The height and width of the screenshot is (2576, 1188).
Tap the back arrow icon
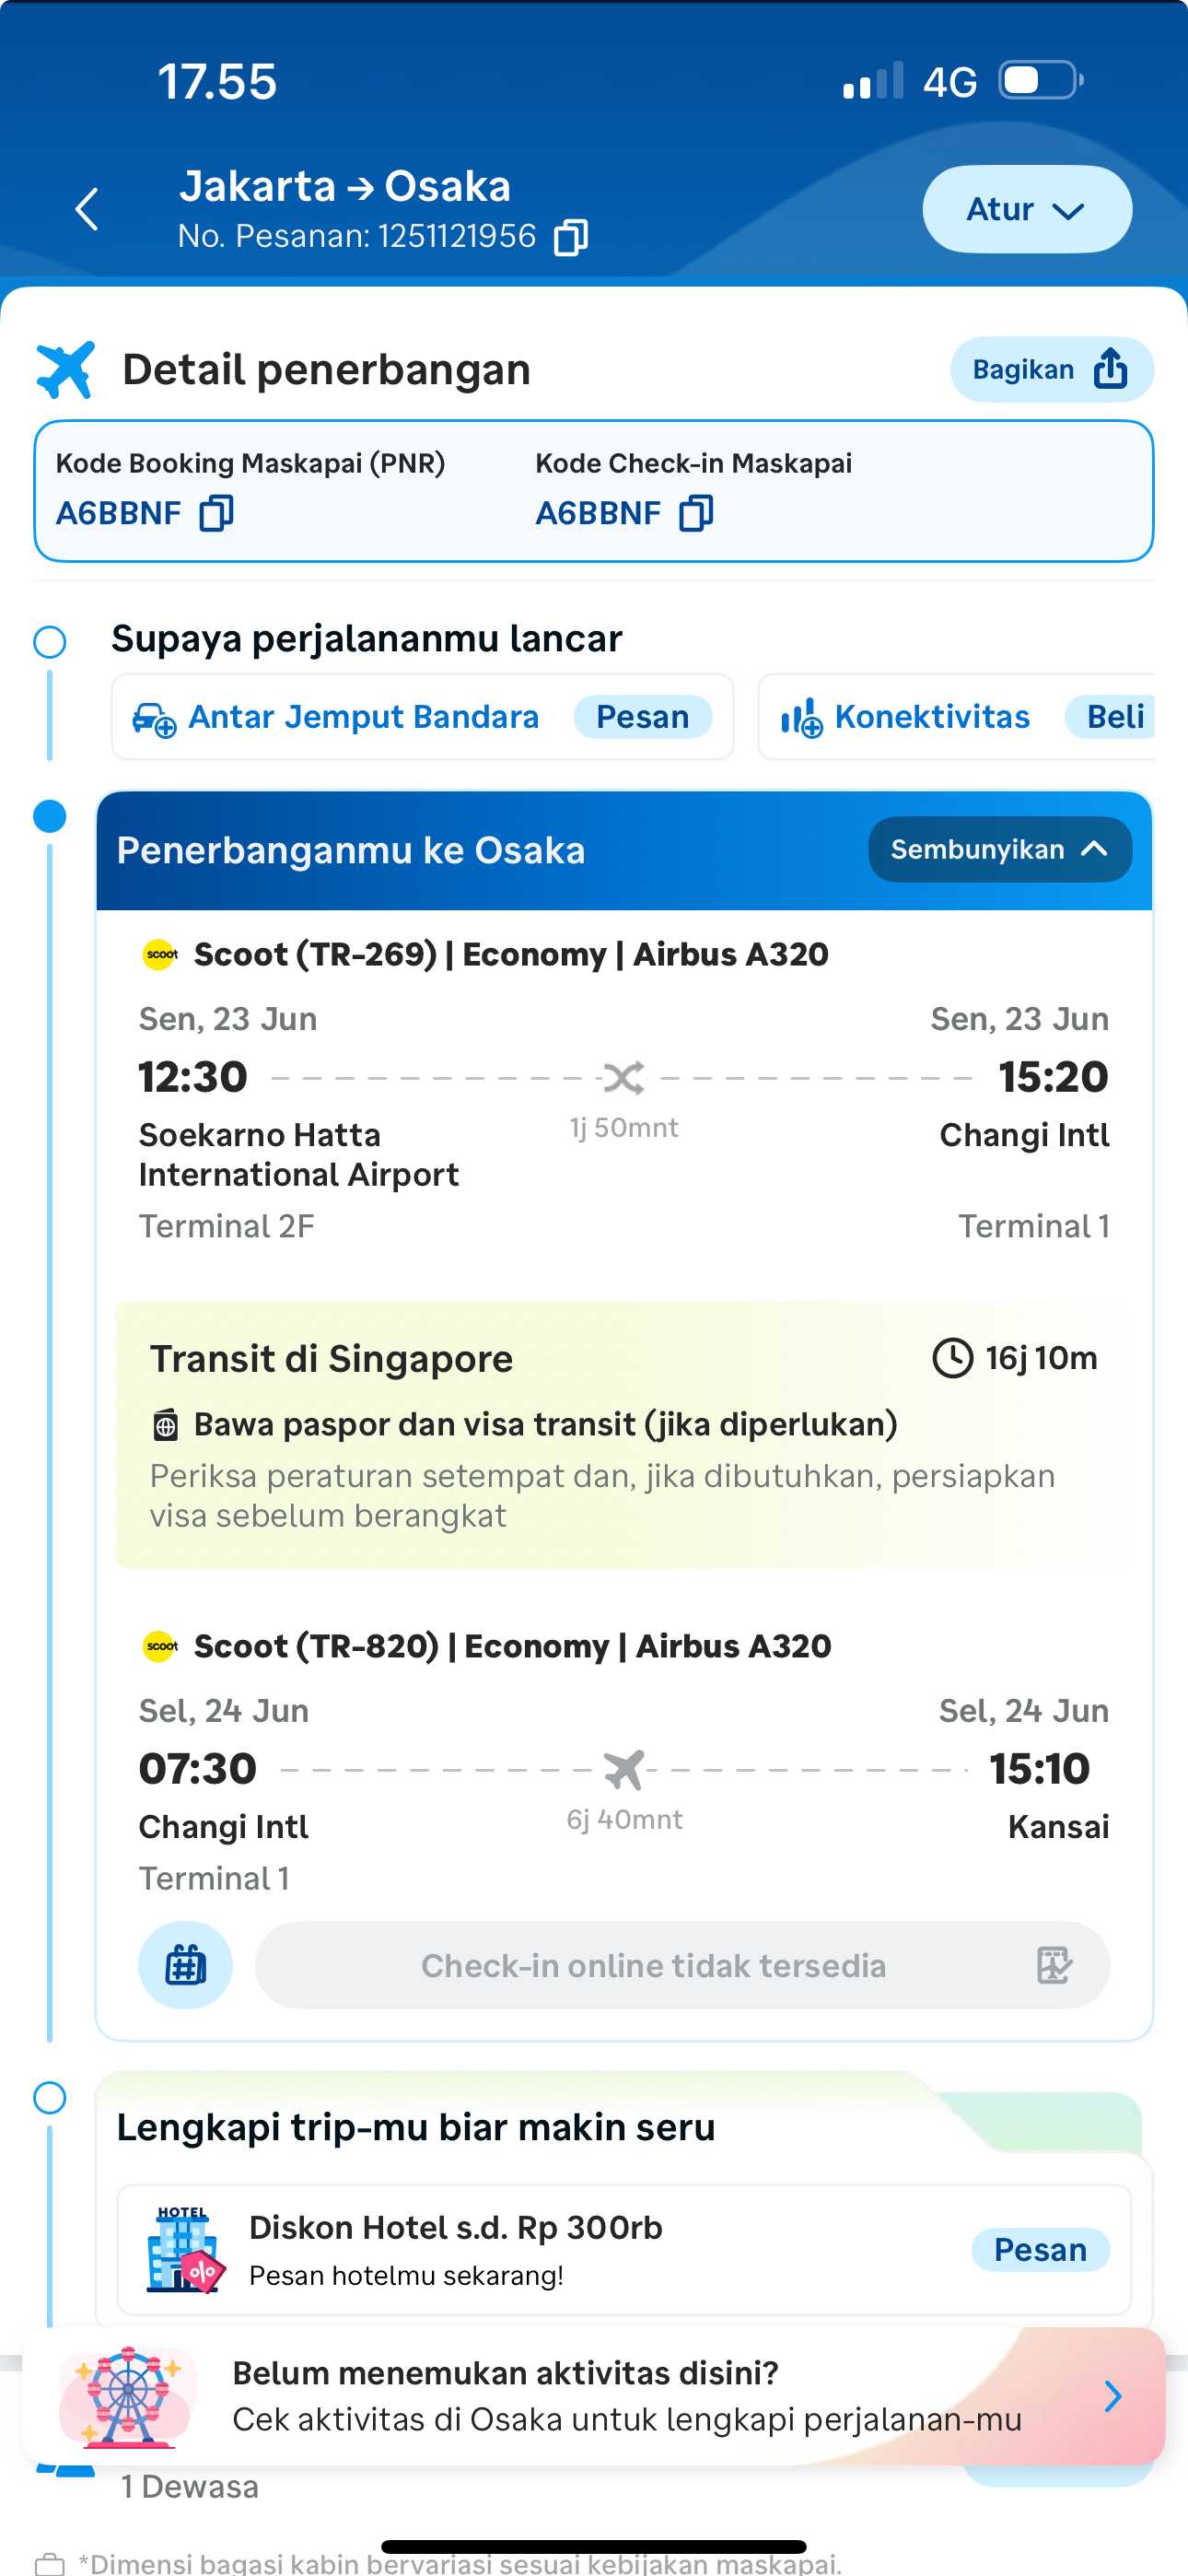point(88,210)
